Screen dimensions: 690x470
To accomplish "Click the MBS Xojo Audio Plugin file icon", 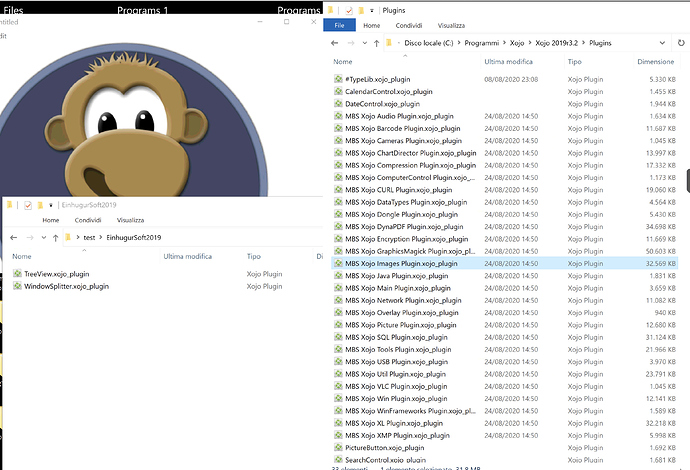I will point(338,116).
